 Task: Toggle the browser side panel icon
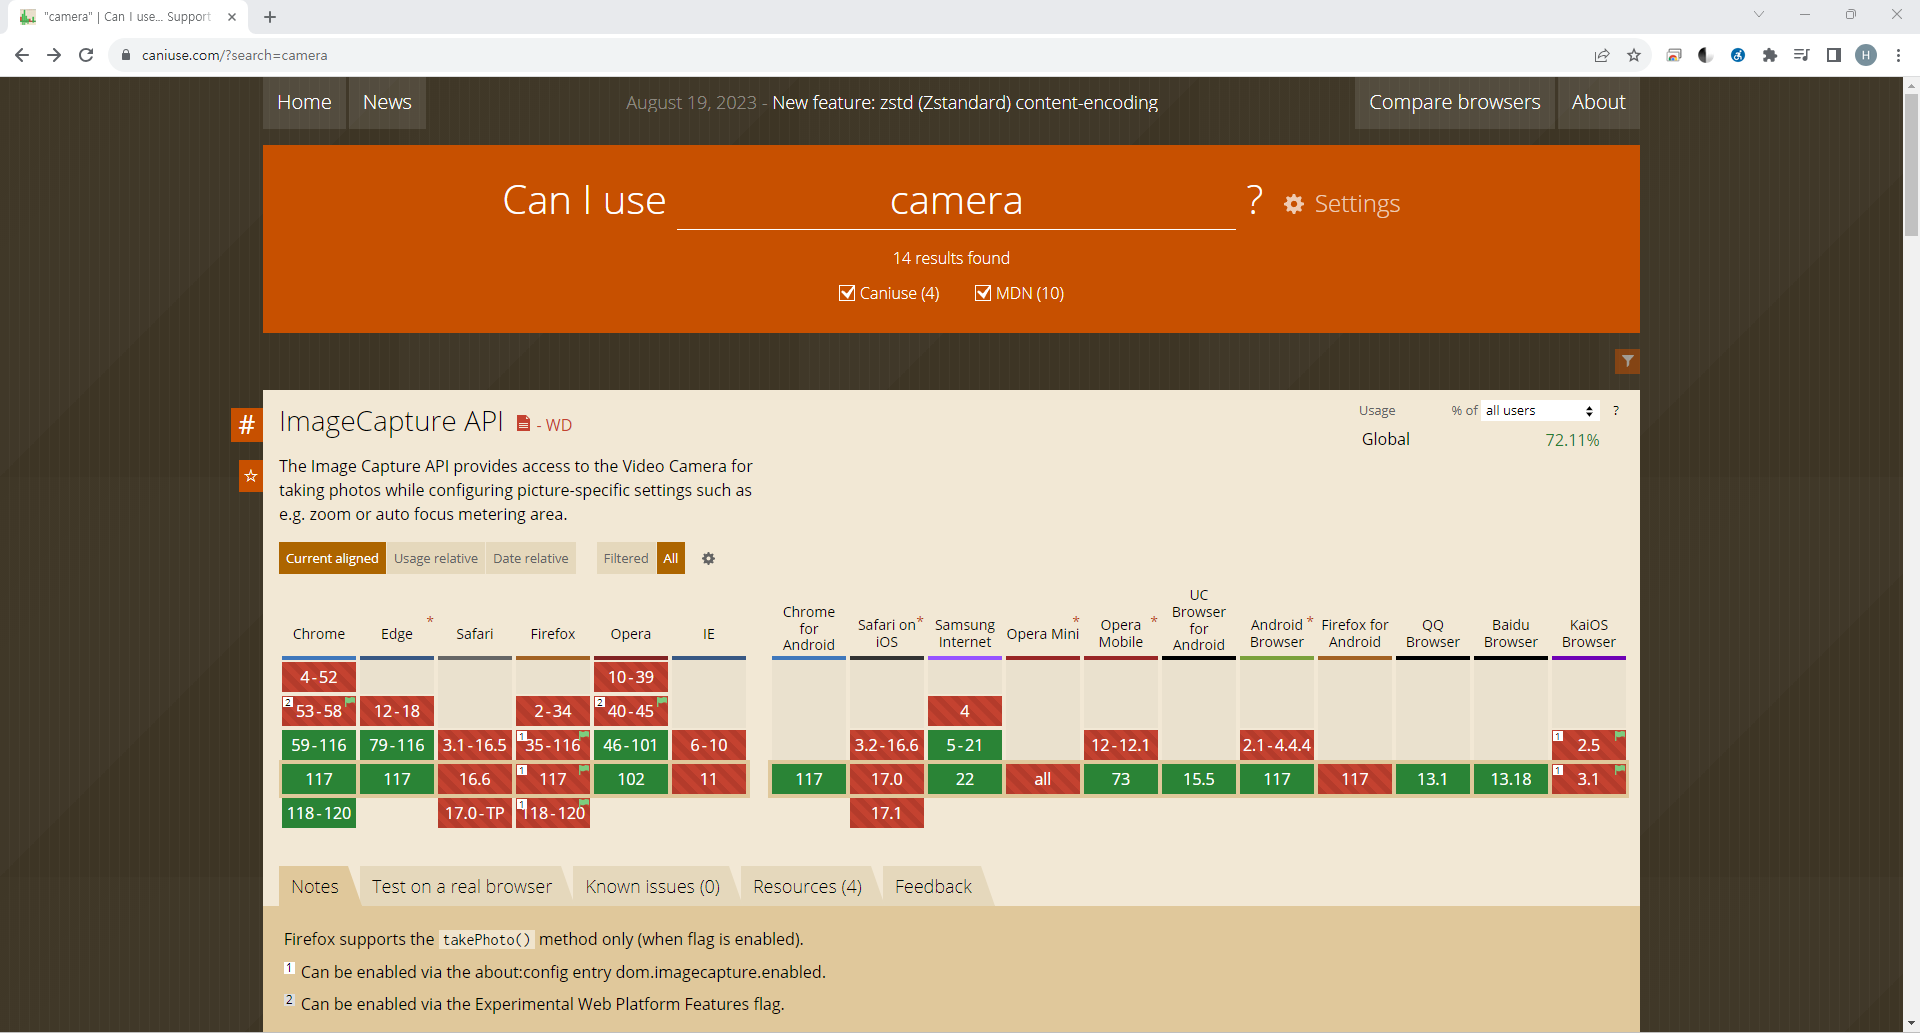click(x=1834, y=55)
